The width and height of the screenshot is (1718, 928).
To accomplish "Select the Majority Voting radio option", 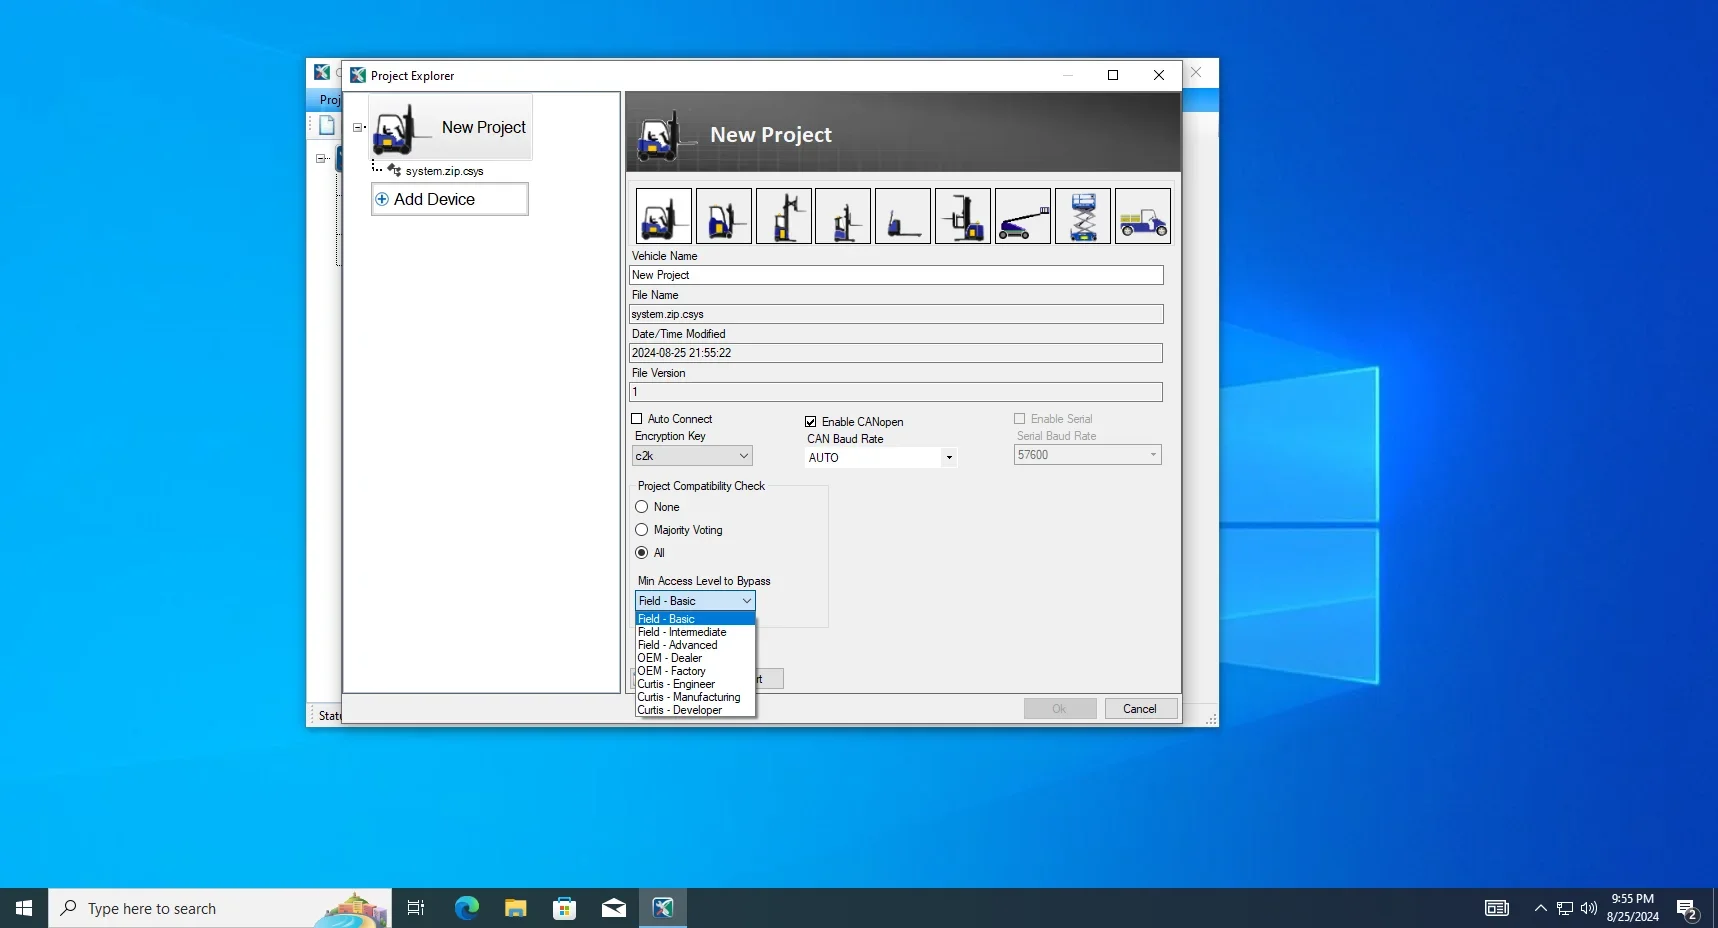I will point(642,530).
